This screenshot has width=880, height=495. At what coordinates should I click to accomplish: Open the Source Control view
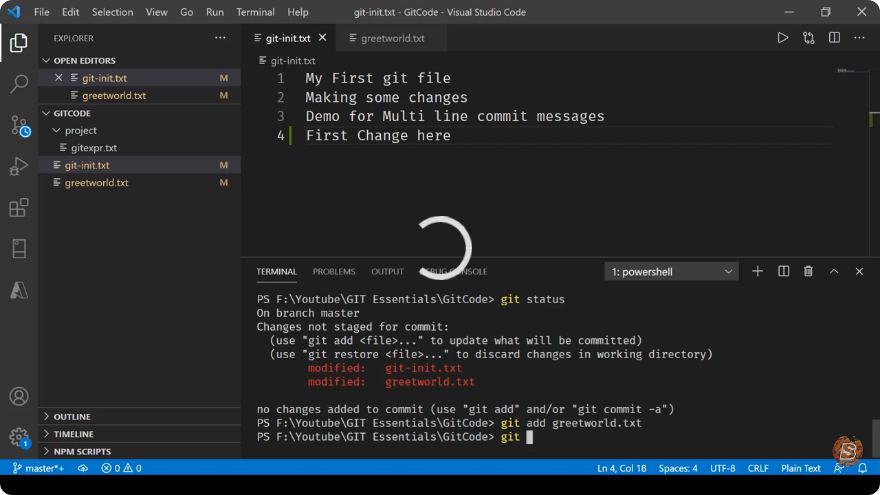[x=19, y=126]
